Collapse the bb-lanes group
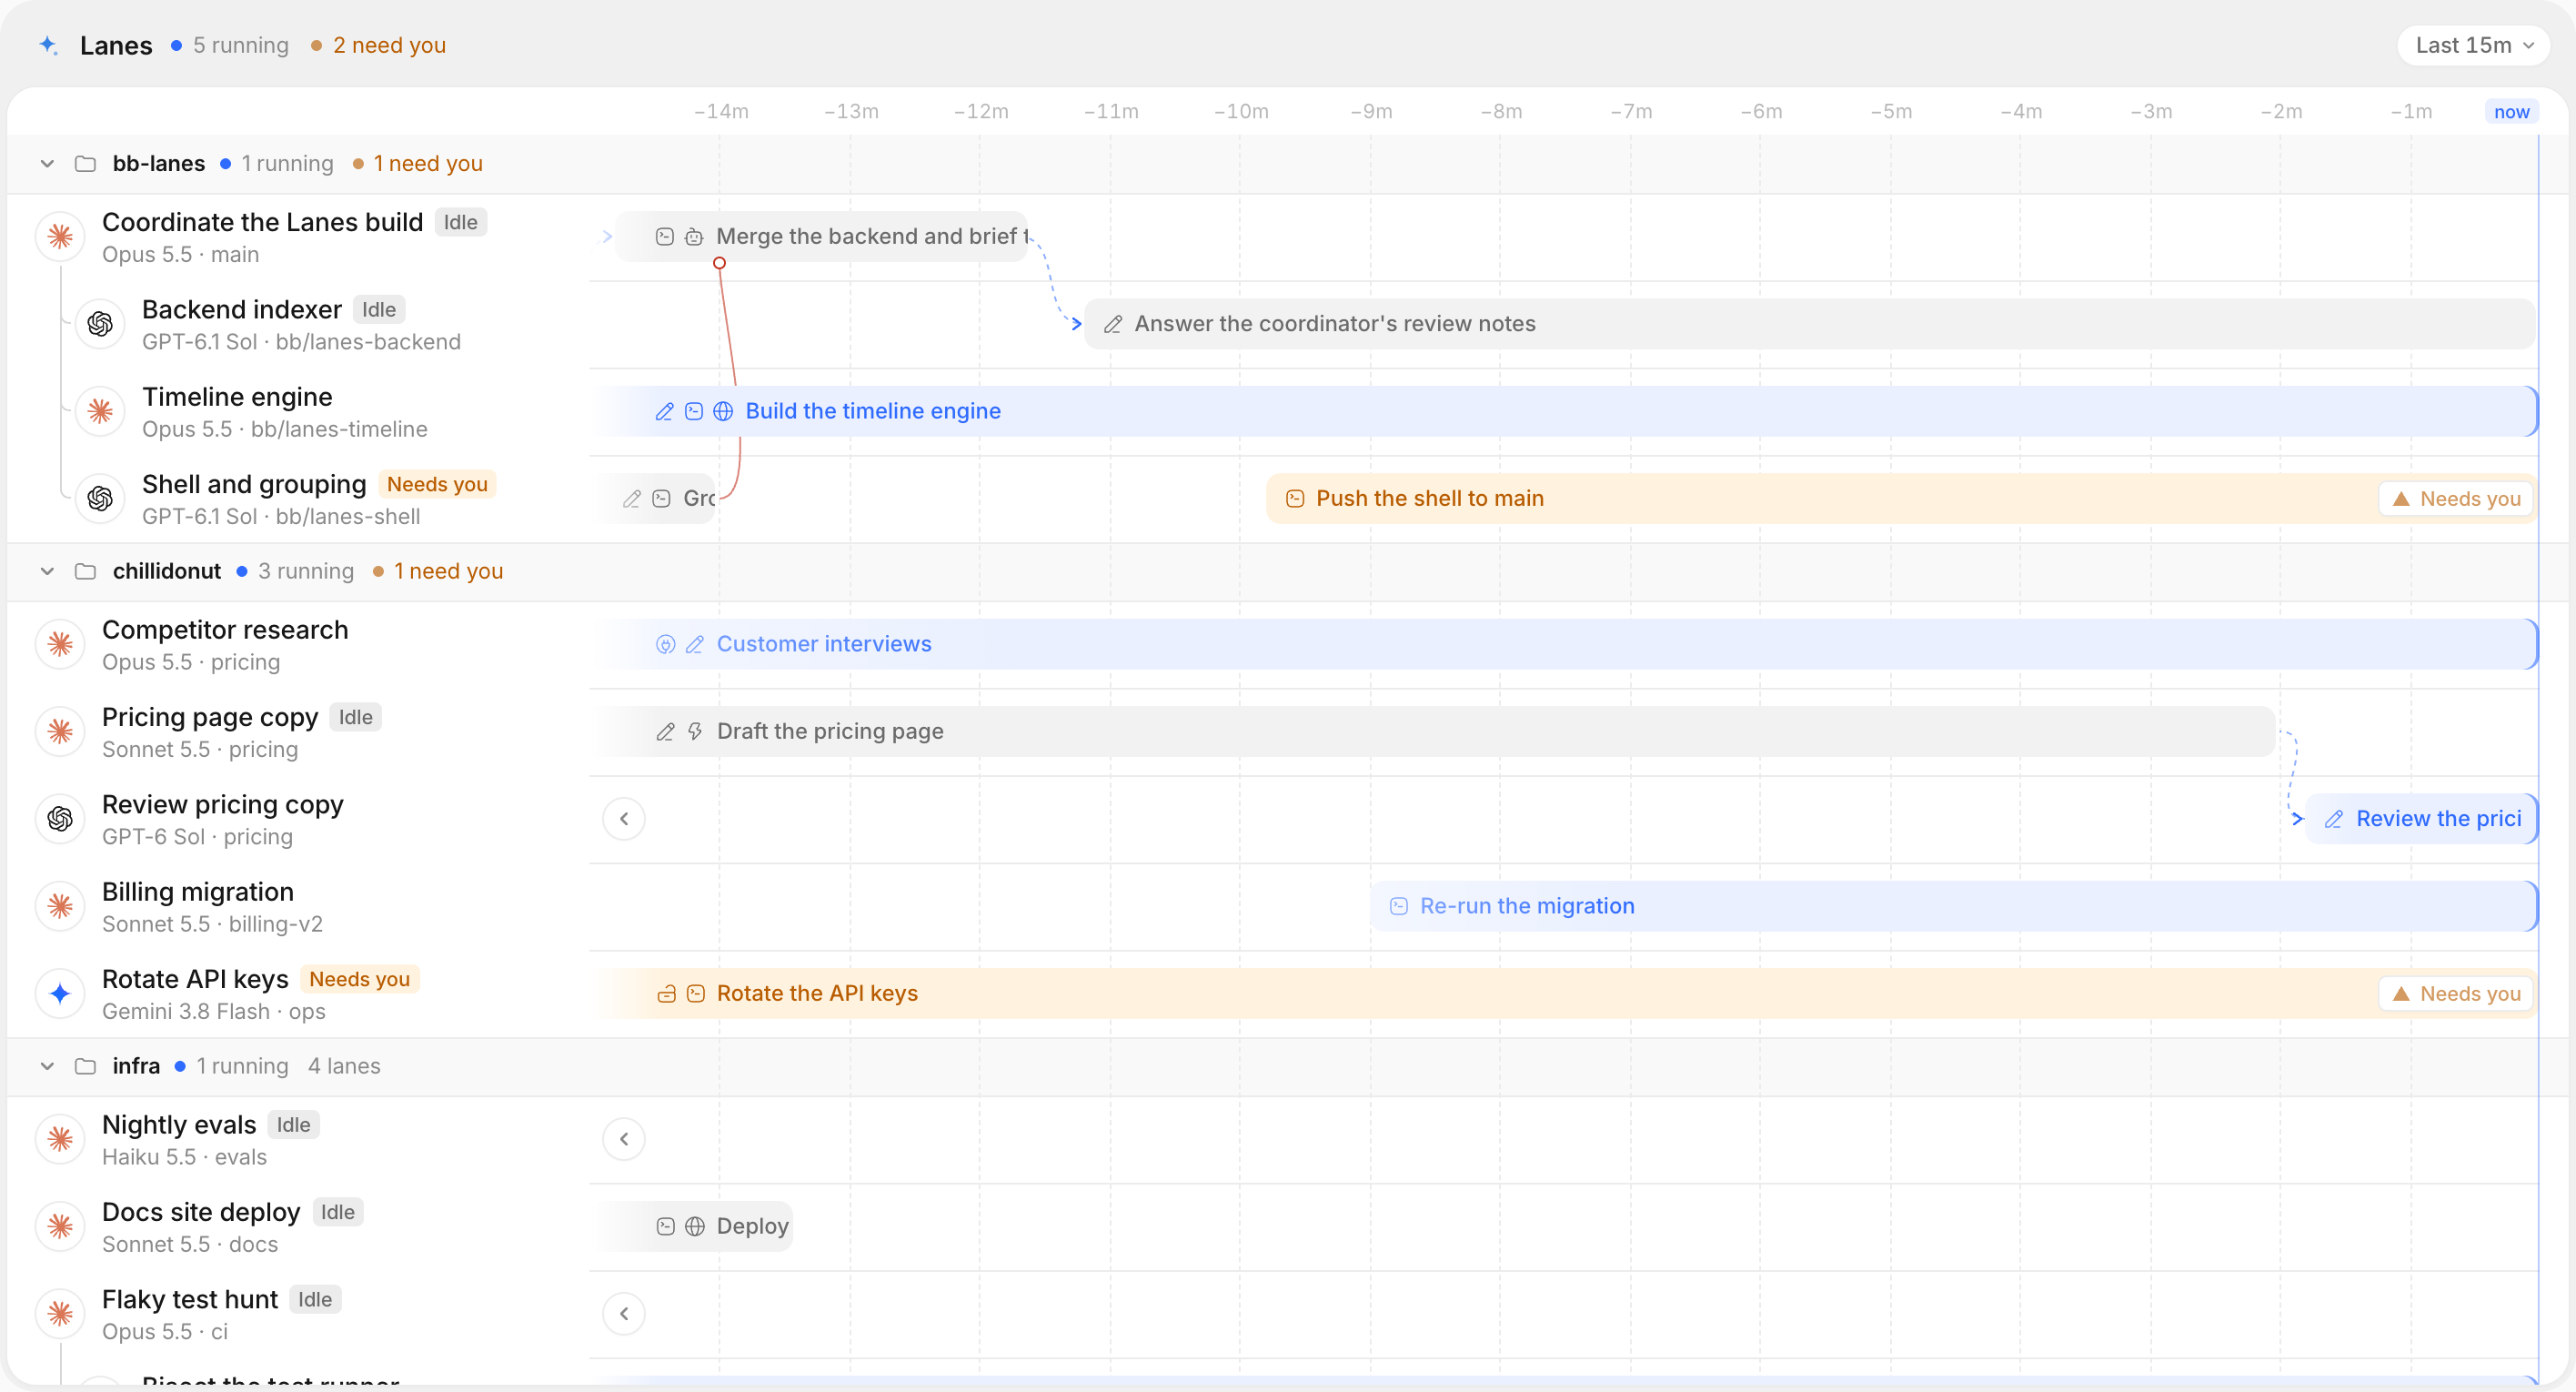 [x=47, y=164]
